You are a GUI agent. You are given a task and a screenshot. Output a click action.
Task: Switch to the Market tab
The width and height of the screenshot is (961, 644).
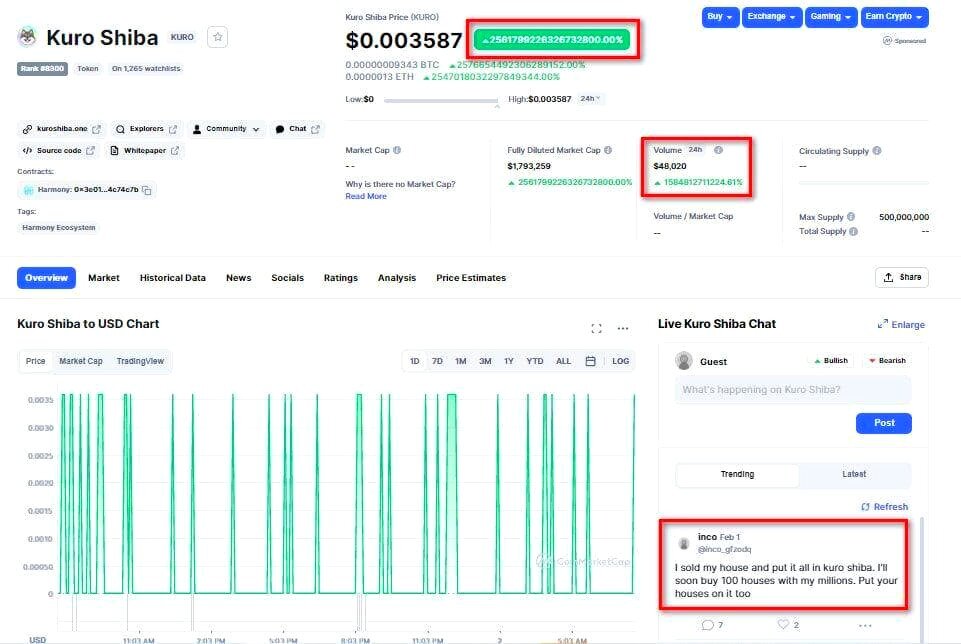(104, 278)
